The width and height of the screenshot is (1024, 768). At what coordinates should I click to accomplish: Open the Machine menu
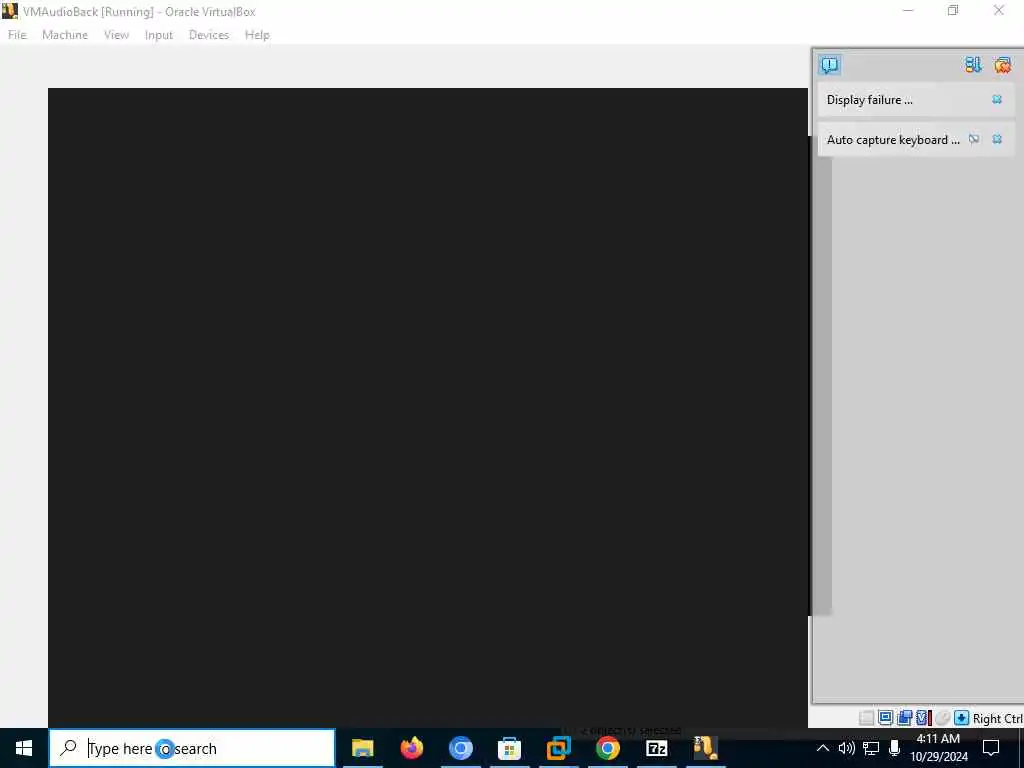[65, 35]
